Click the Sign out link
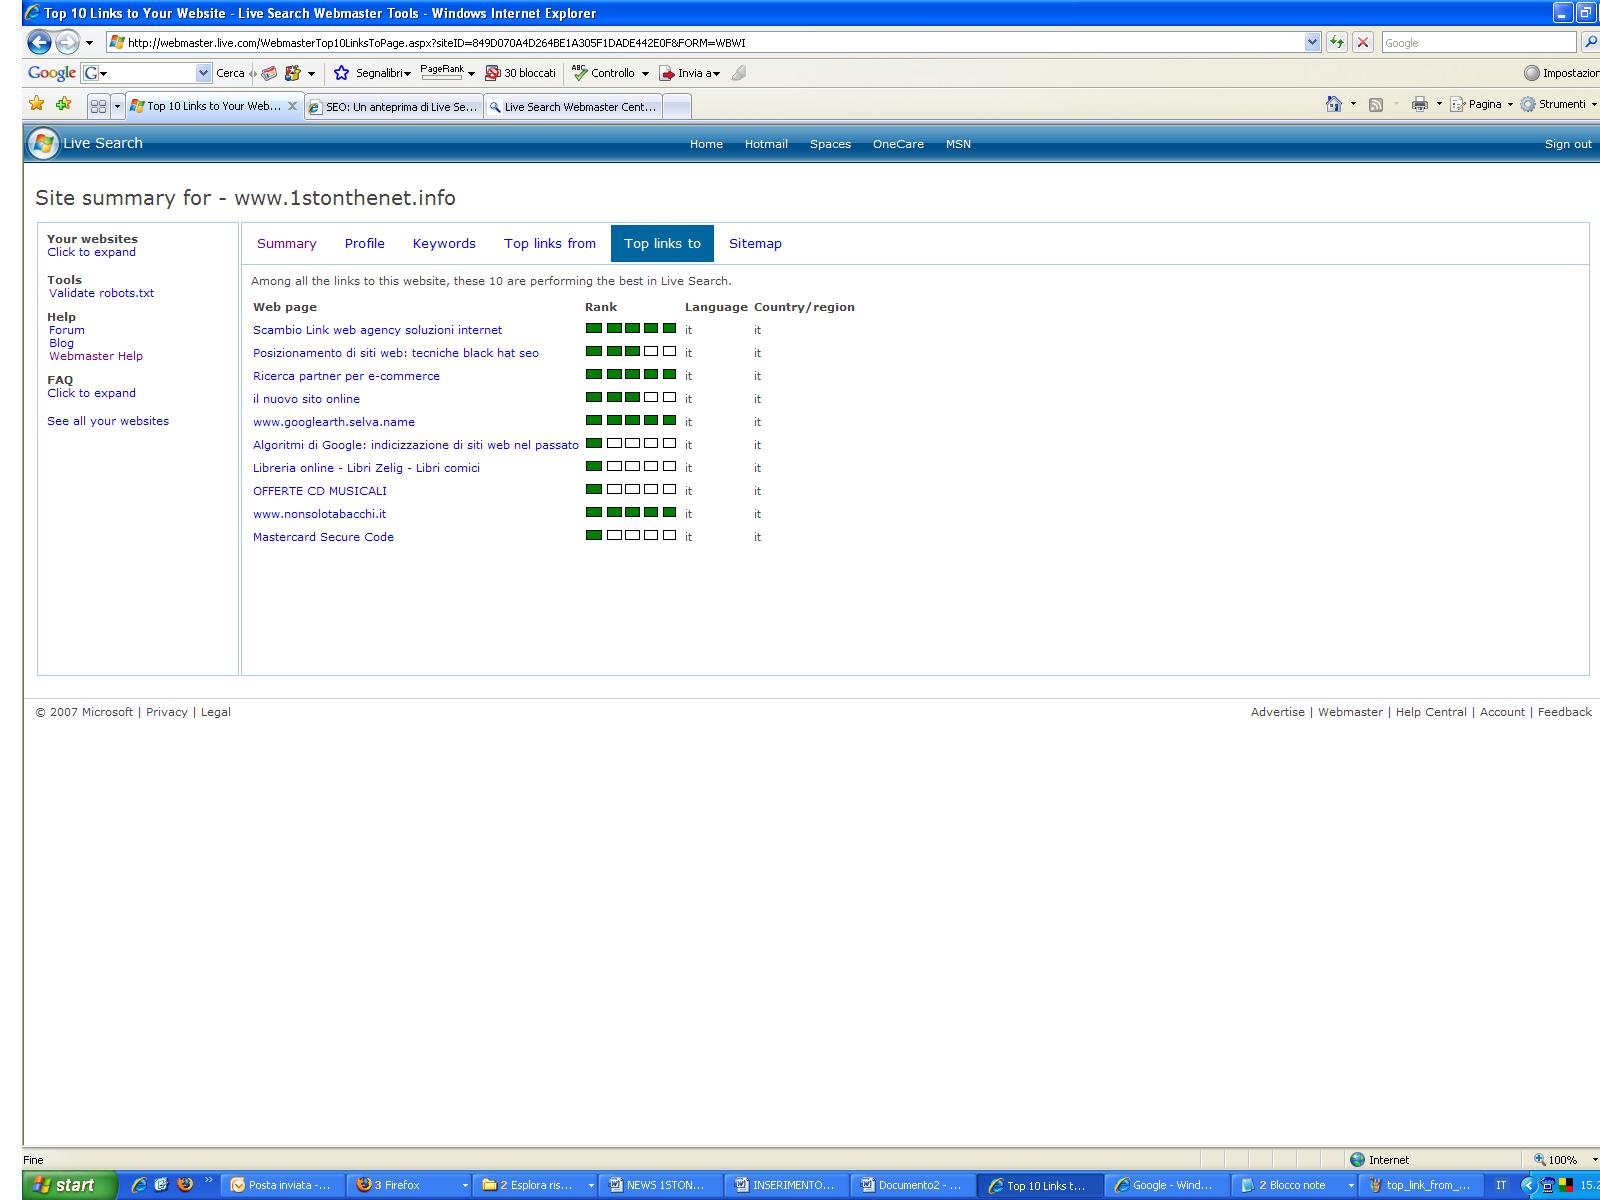Screen dimensions: 1600x1200 1568,144
